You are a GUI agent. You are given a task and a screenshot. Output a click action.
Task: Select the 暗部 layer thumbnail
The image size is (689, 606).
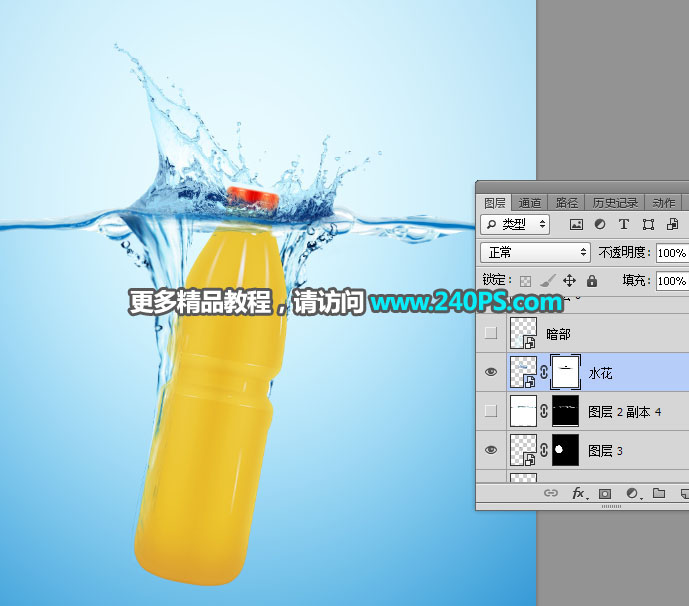click(523, 333)
